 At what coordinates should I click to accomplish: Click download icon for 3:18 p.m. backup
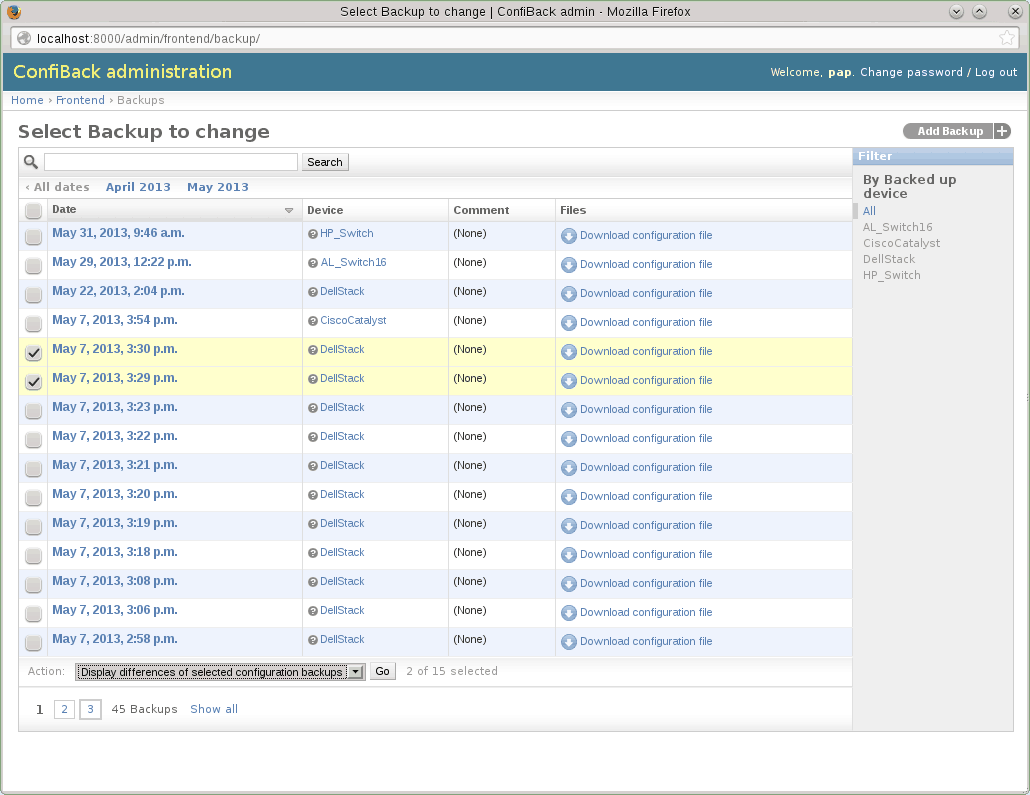pyautogui.click(x=569, y=555)
